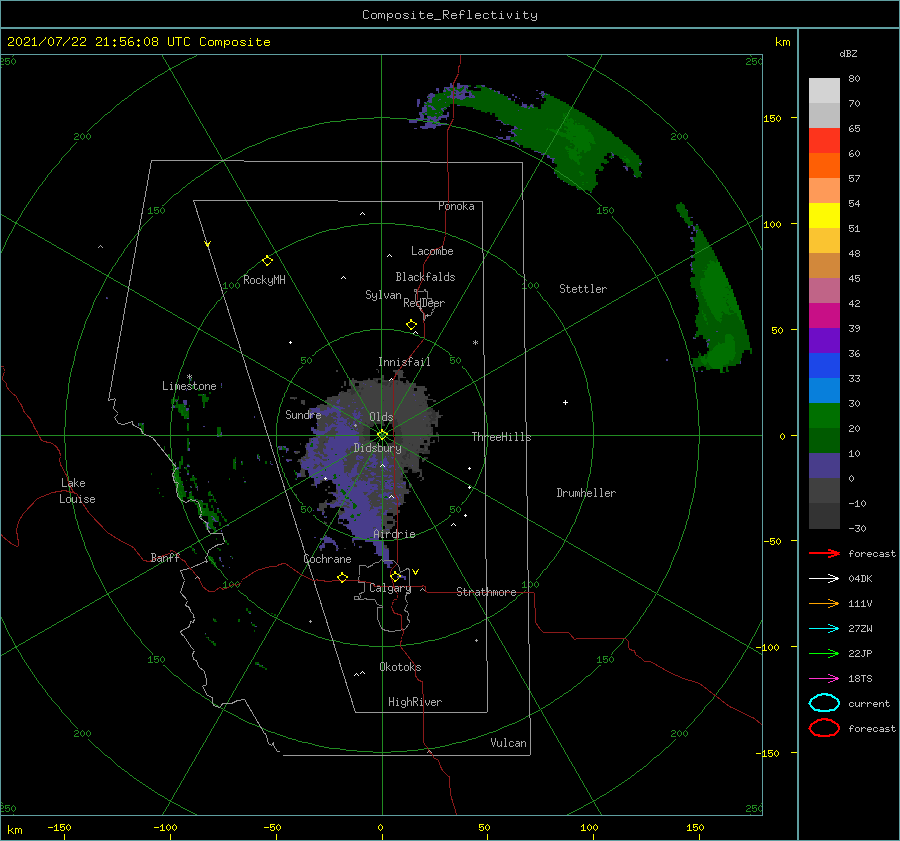The height and width of the screenshot is (841, 900).
Task: Select the purple 39-36 dBZ swatch
Action: click(824, 341)
